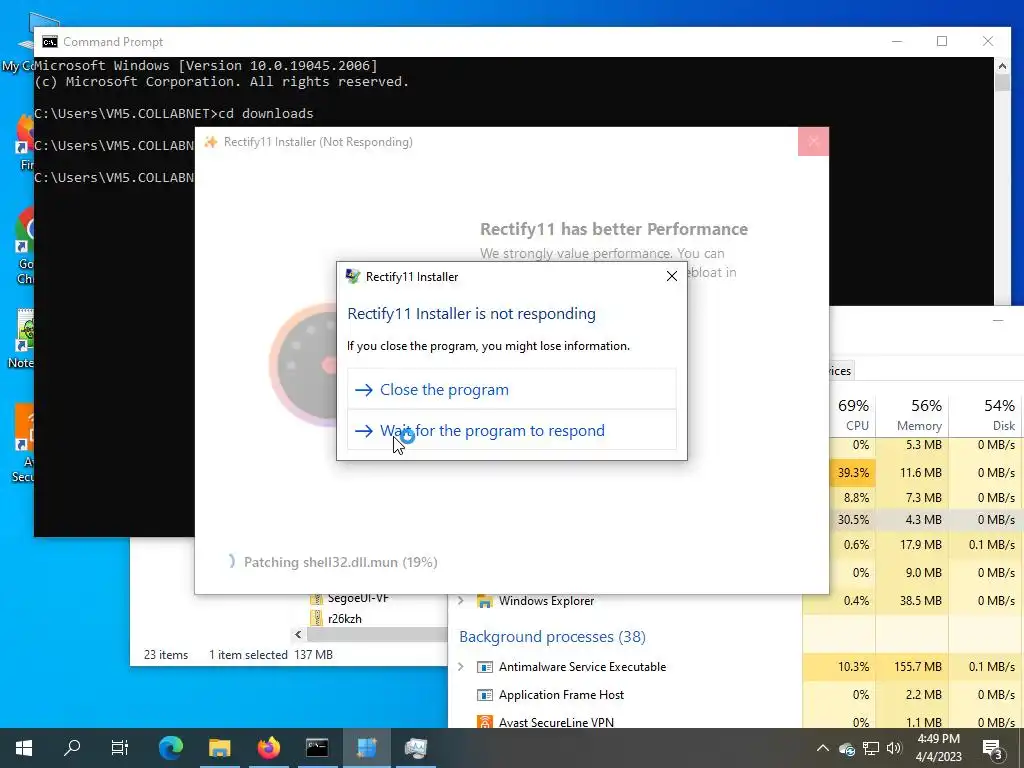
Task: Switch to Task Manager taskbar button
Action: click(415, 748)
